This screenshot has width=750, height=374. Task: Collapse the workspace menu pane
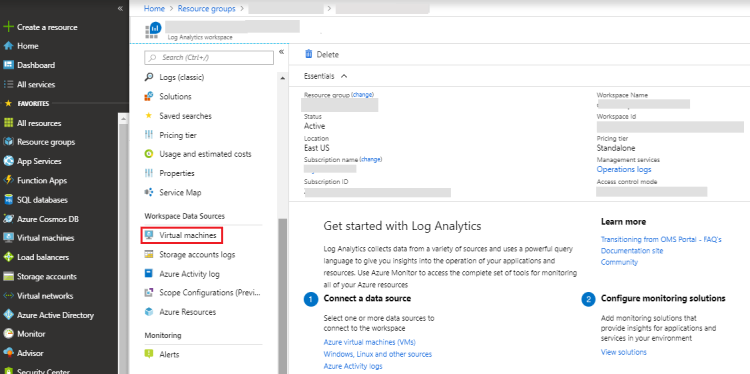pyautogui.click(x=282, y=52)
